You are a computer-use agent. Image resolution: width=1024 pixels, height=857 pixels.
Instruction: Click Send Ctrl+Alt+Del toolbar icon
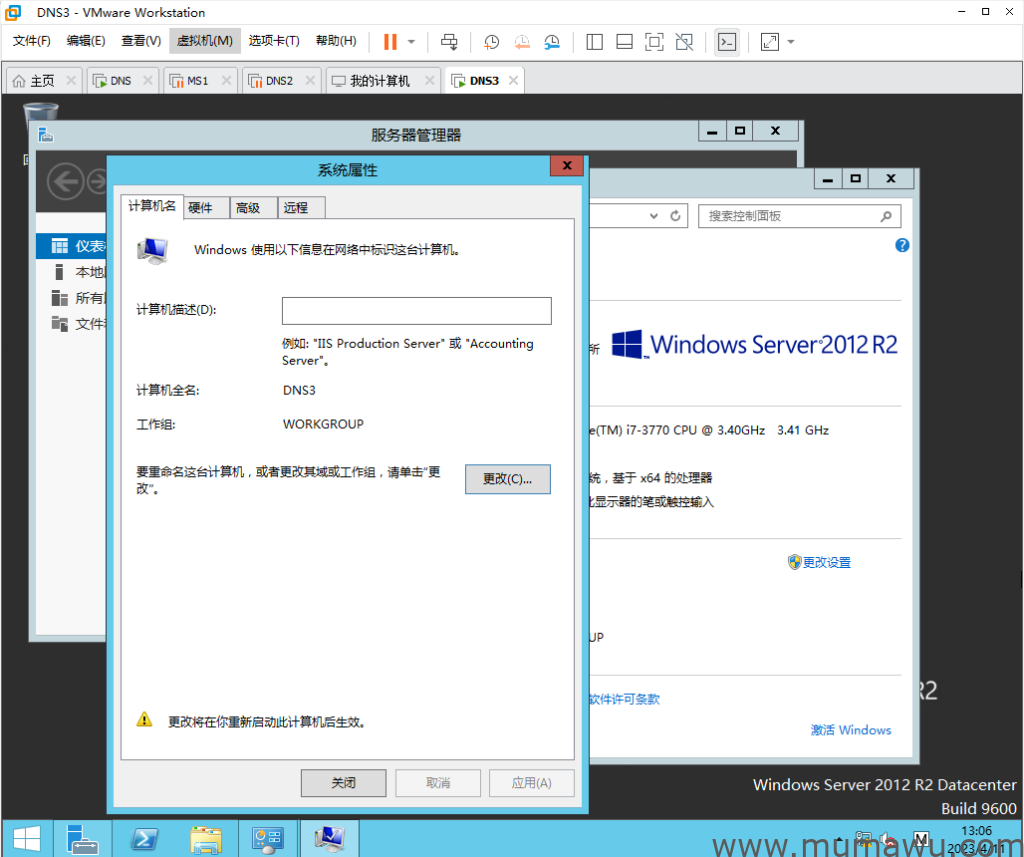[x=449, y=42]
